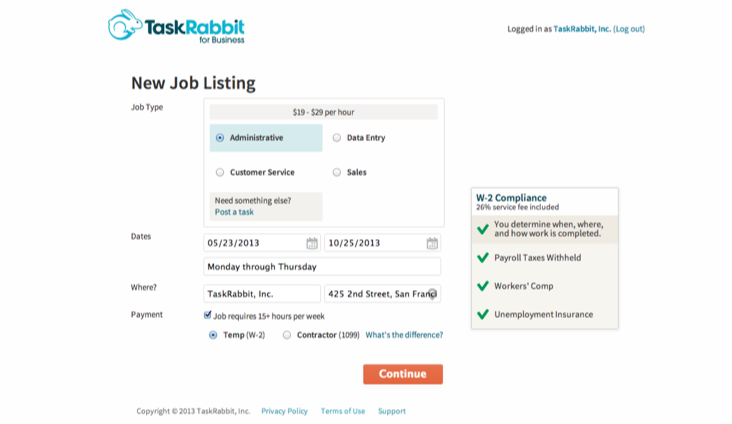732x424 pixels.
Task: Click the Monday through Thursday schedule field
Action: pos(322,267)
